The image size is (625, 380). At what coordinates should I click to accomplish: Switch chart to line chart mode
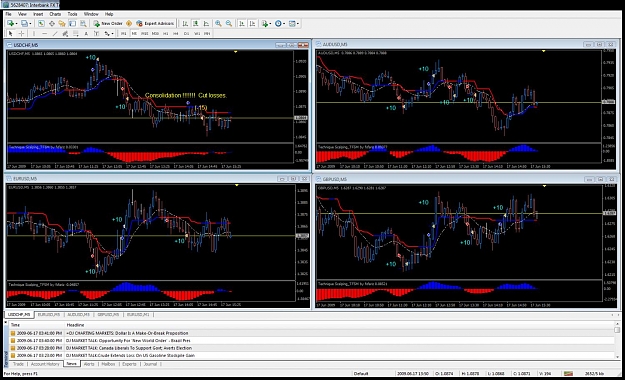[206, 24]
